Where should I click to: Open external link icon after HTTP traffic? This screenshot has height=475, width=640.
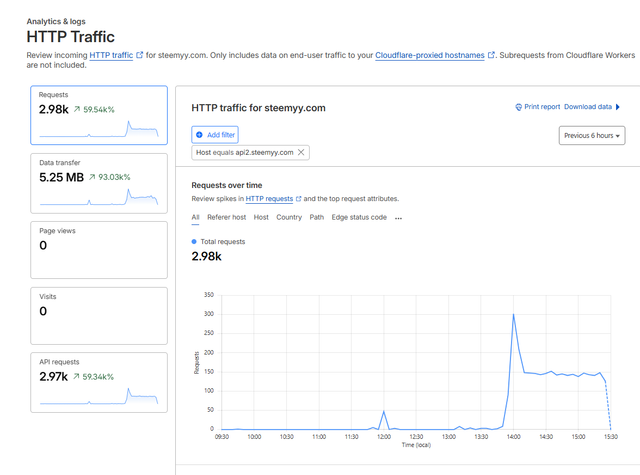tap(139, 55)
